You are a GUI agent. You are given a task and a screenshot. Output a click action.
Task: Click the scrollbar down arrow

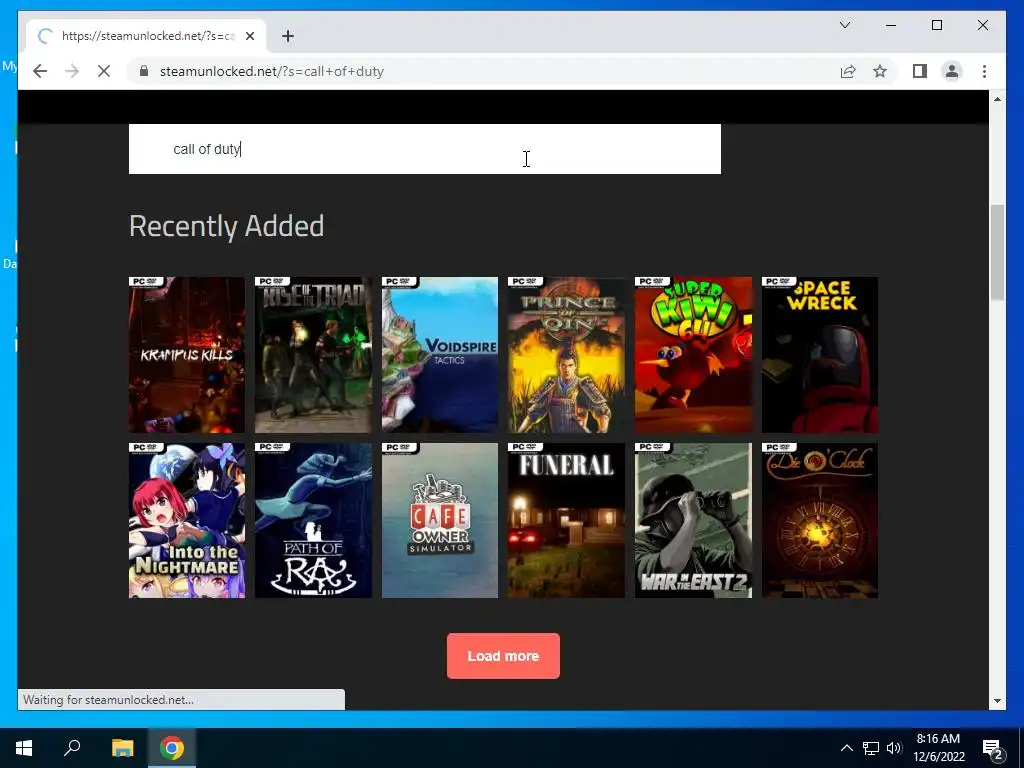click(x=997, y=701)
